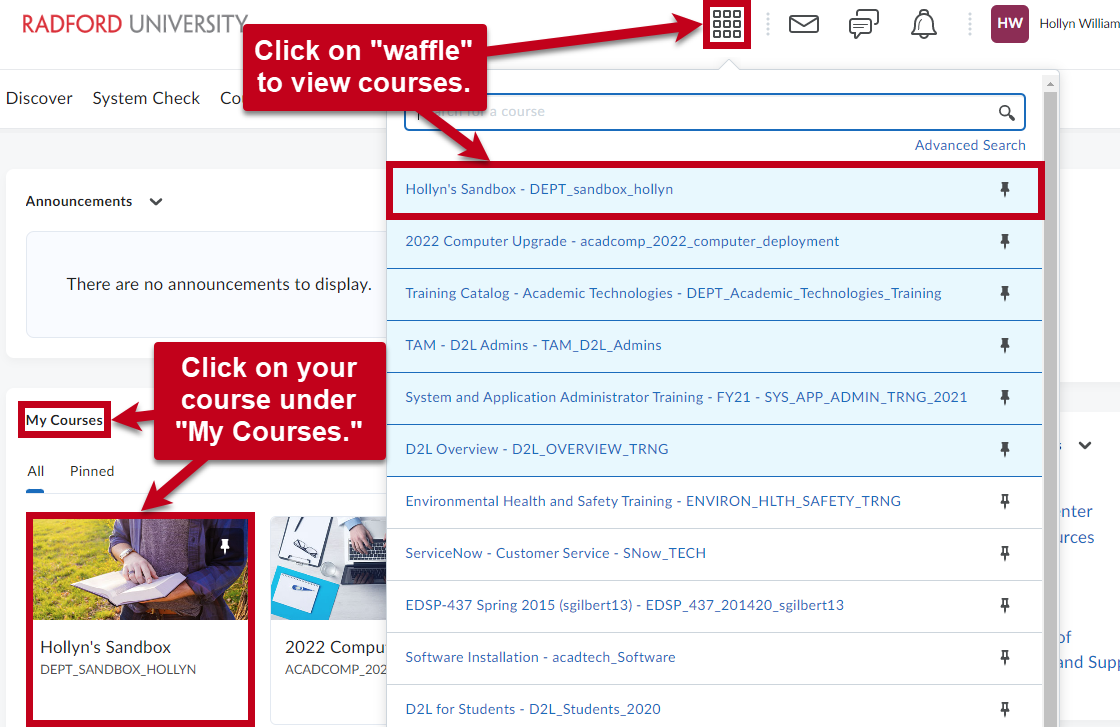Image resolution: width=1120 pixels, height=727 pixels.
Task: Click Radford University logo
Action: pyautogui.click(x=134, y=24)
